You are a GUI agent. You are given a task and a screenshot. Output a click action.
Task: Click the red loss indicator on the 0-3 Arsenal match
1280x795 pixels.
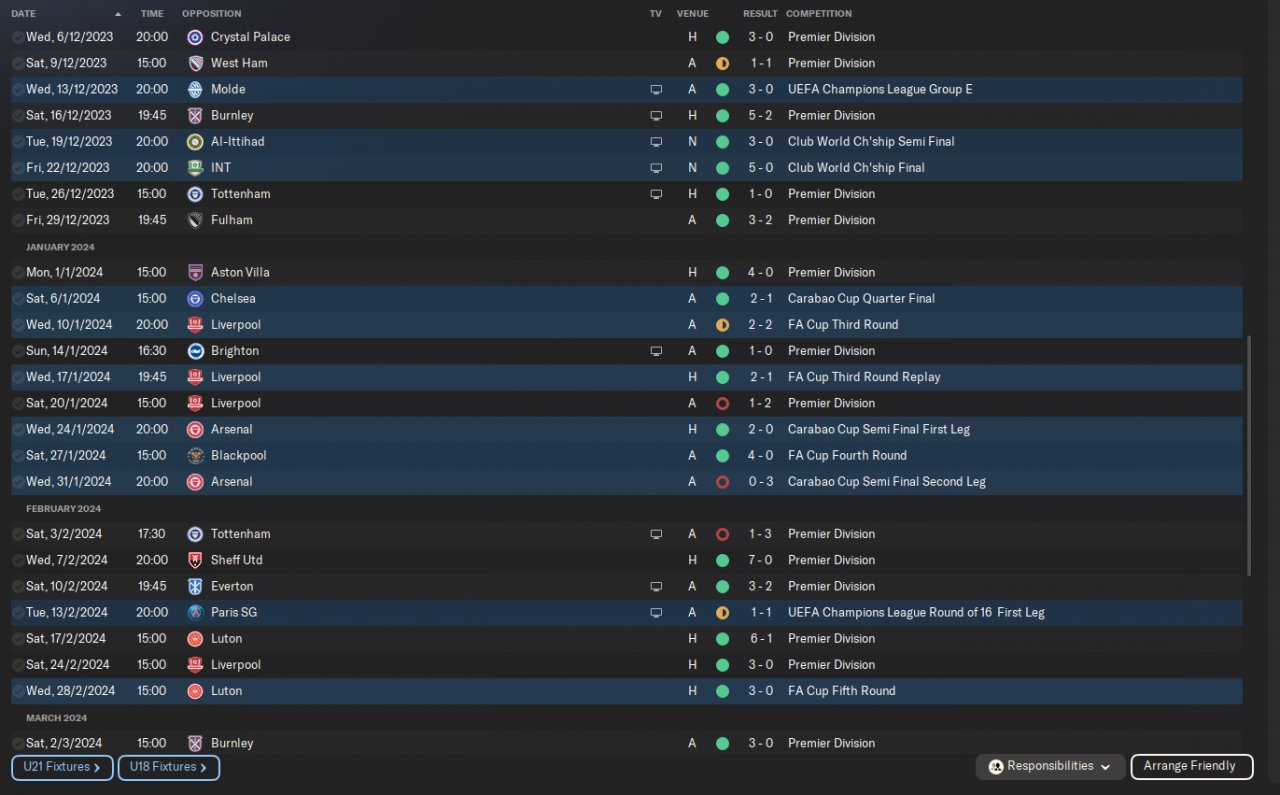click(722, 481)
